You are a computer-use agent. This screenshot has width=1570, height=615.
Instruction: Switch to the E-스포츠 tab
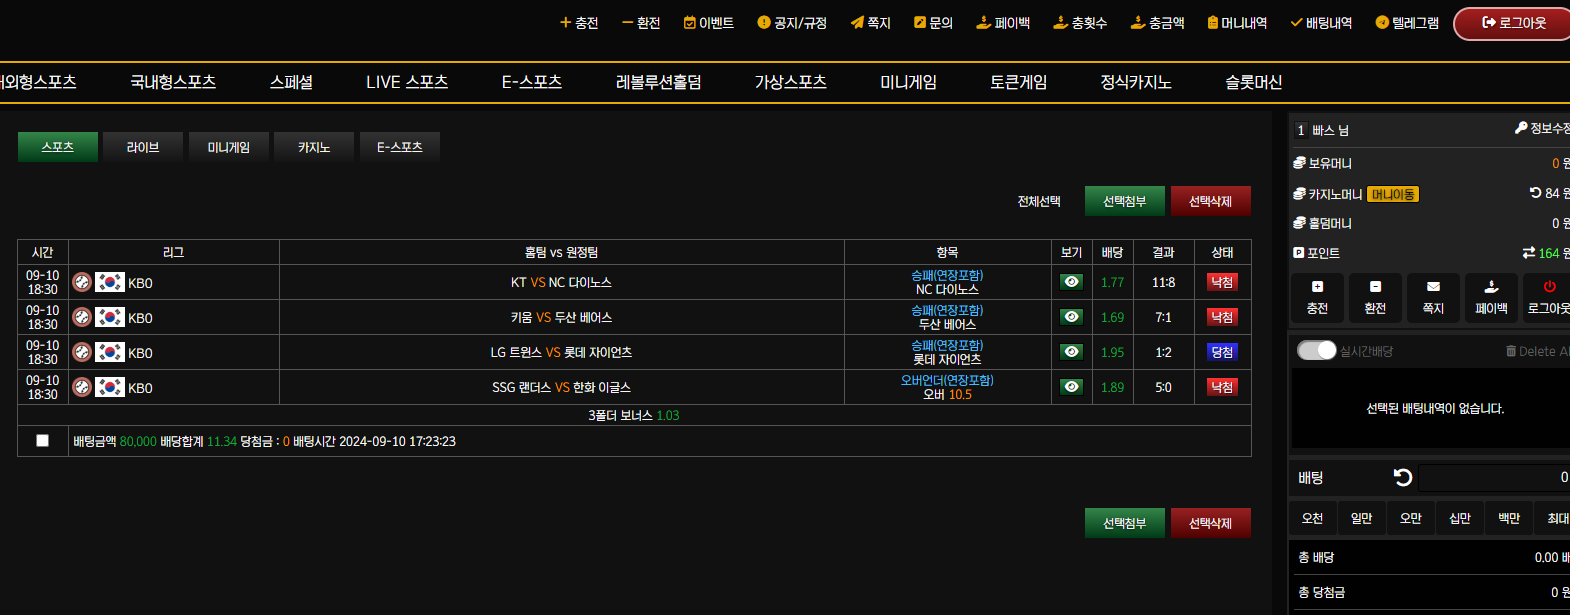coord(400,147)
